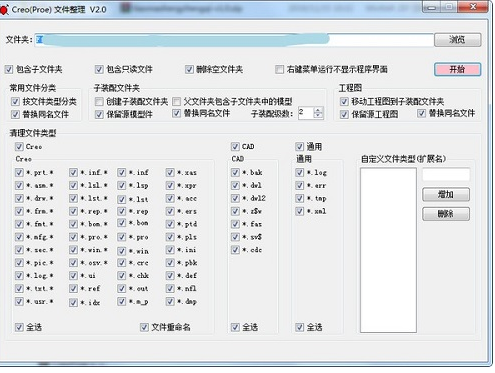Uncheck the *.asm.* file type
495x373 pixels.
pyautogui.click(x=19, y=185)
